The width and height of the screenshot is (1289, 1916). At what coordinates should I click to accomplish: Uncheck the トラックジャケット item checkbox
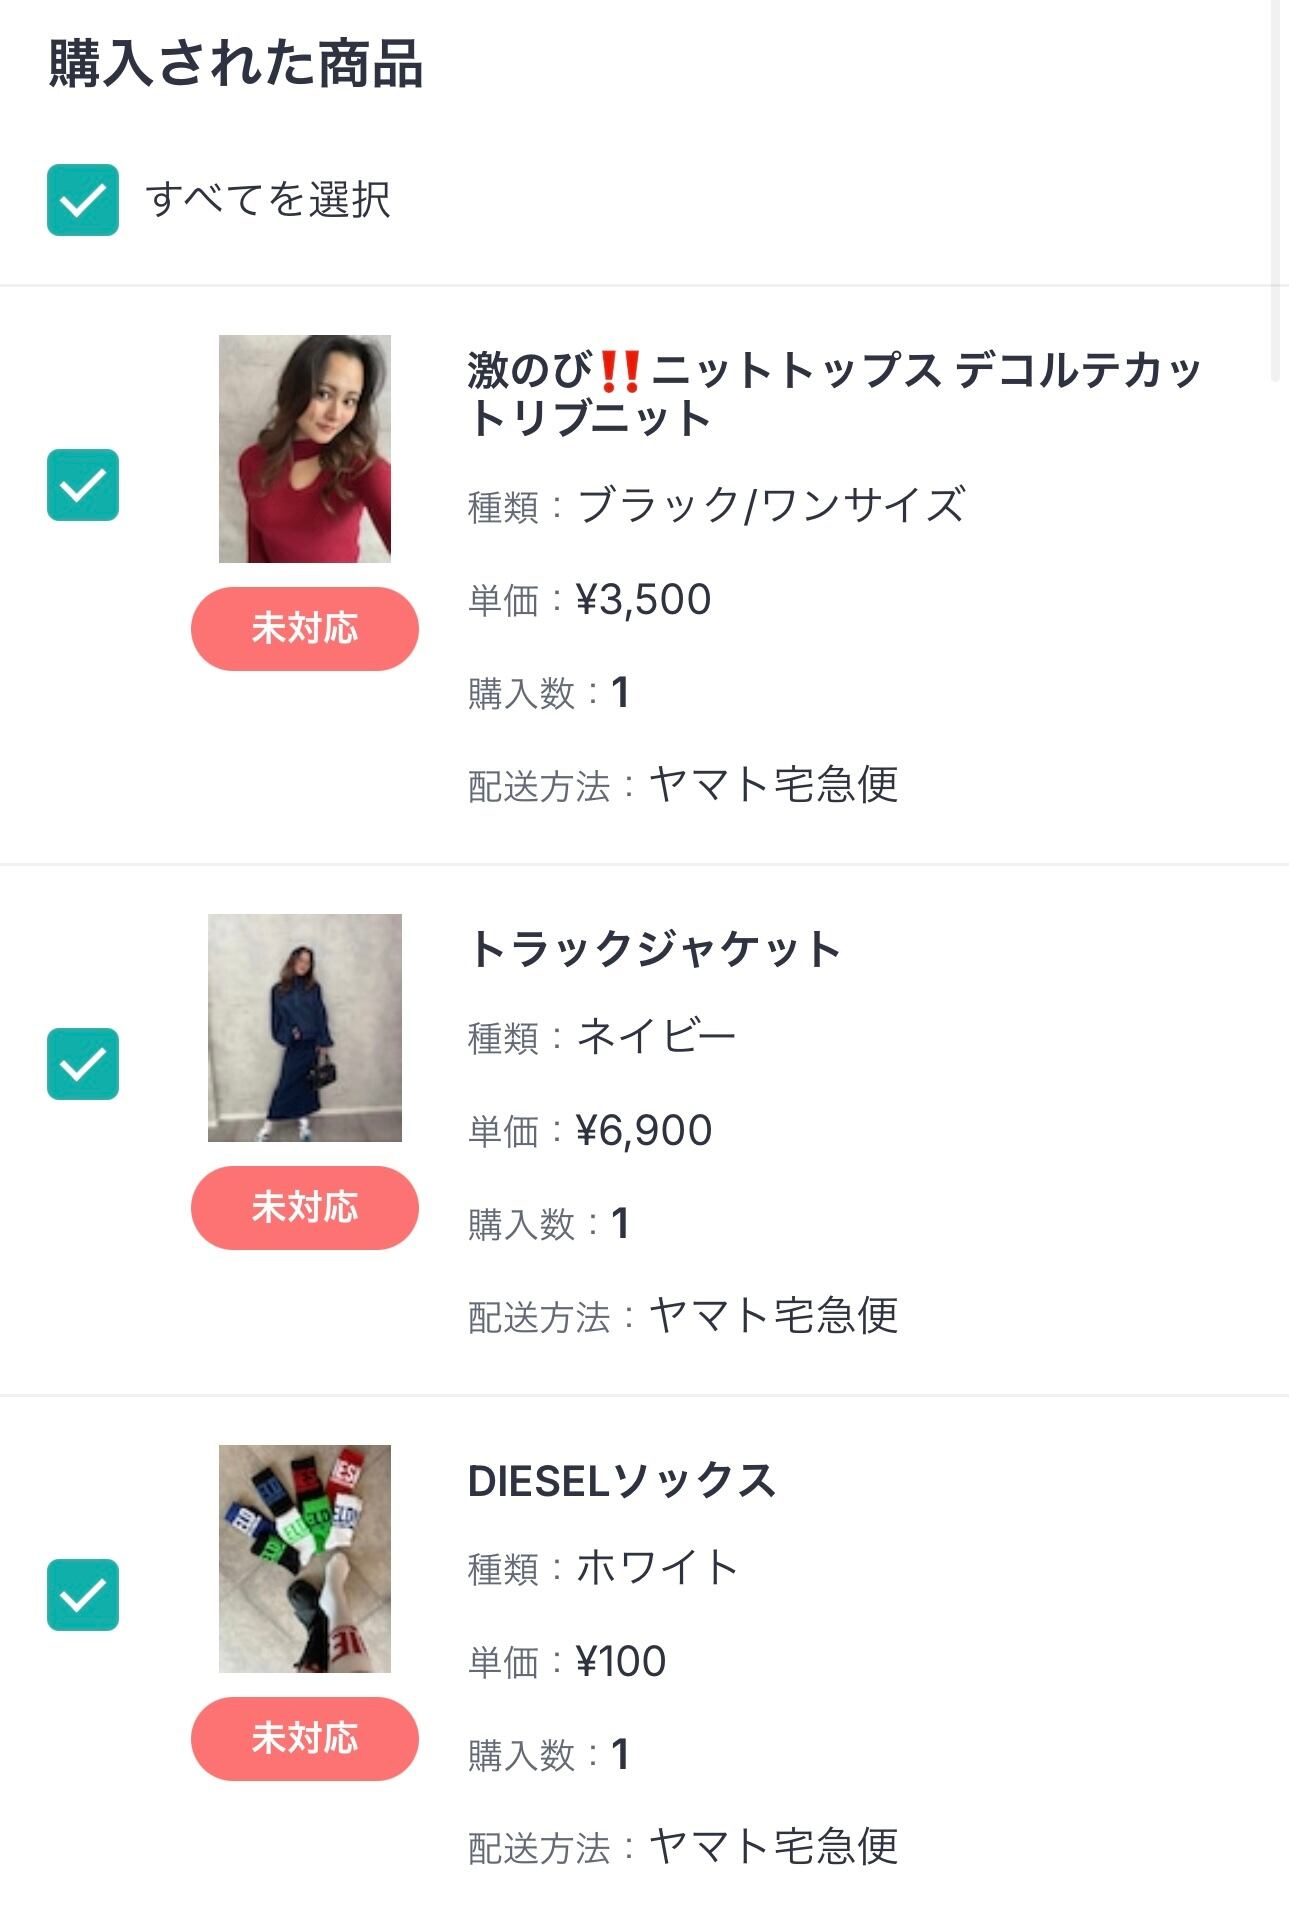point(83,1064)
